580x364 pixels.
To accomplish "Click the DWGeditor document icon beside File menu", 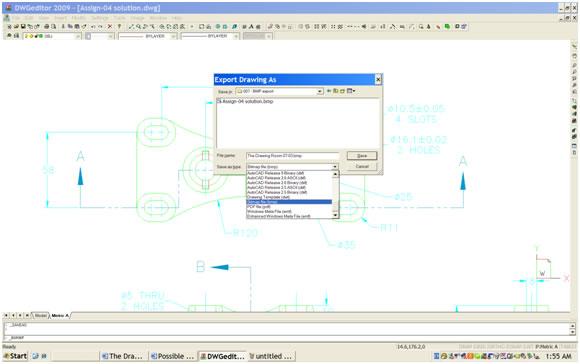I will point(6,18).
